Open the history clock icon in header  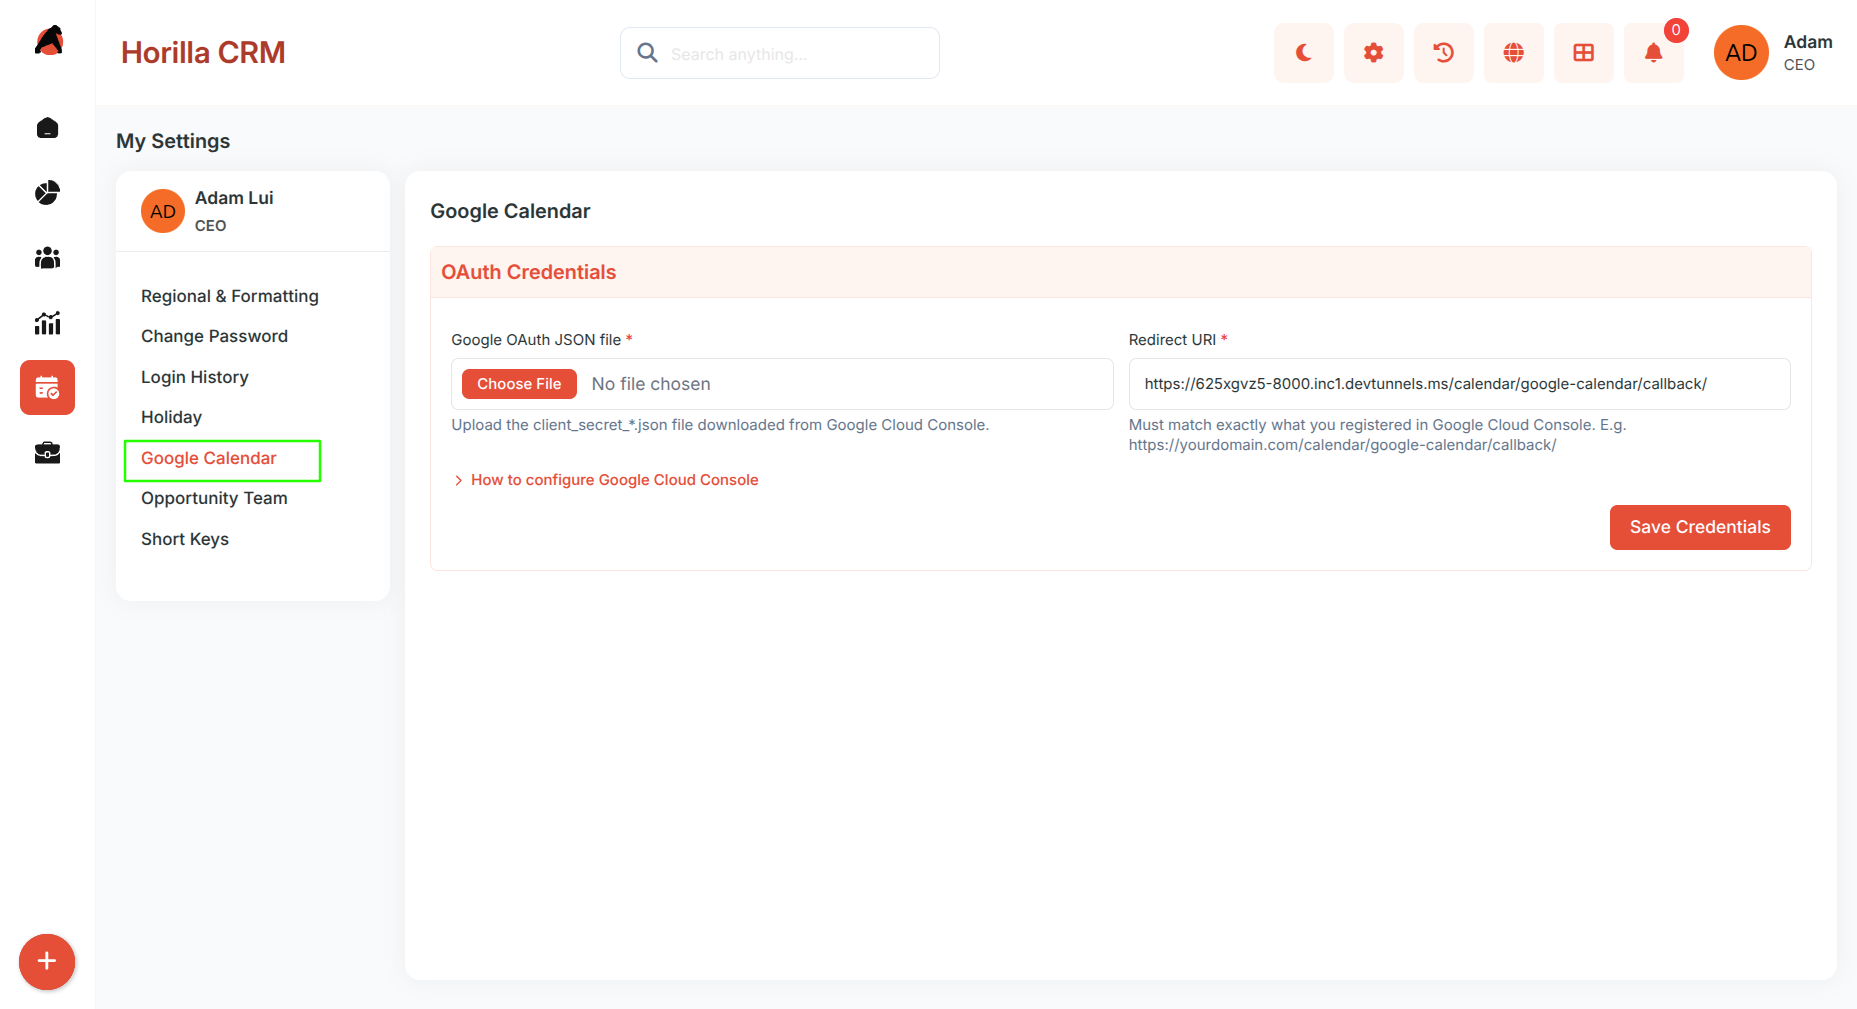pyautogui.click(x=1444, y=53)
